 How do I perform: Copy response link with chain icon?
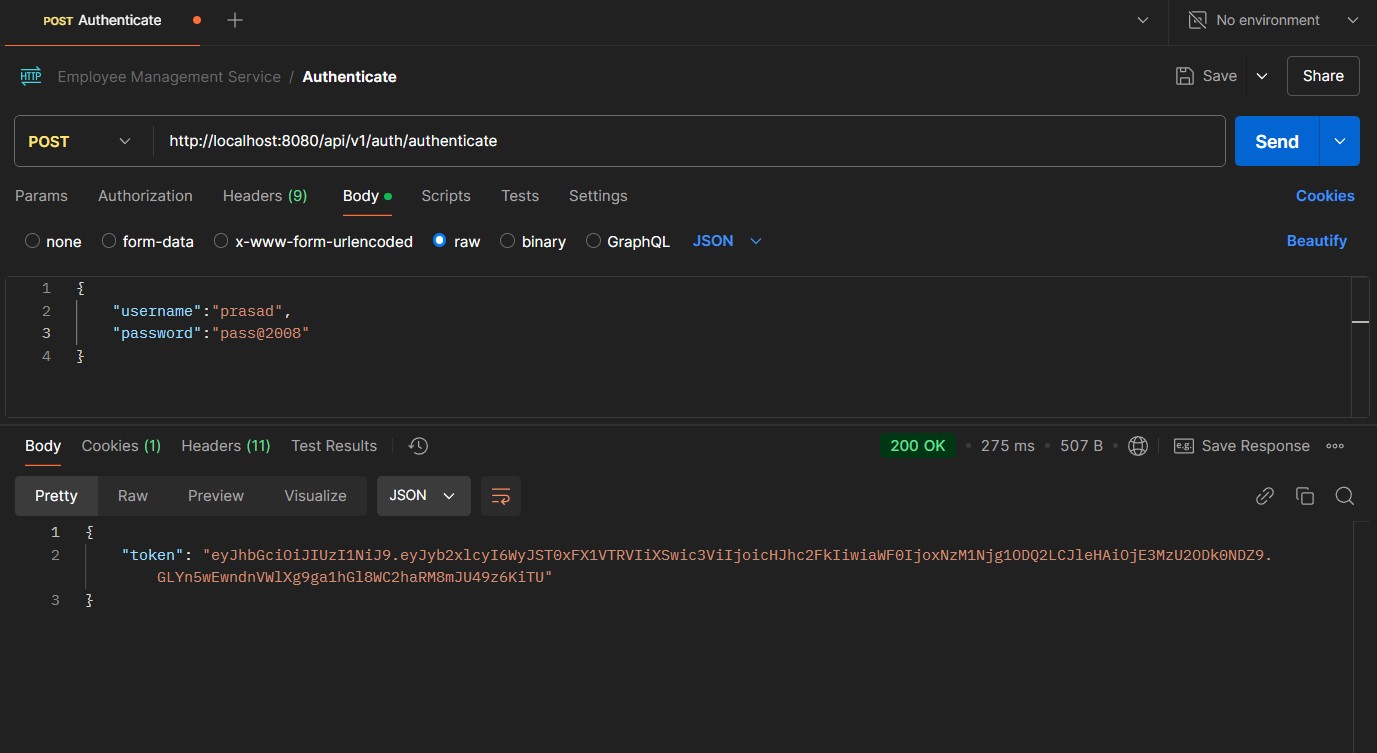coord(1265,496)
